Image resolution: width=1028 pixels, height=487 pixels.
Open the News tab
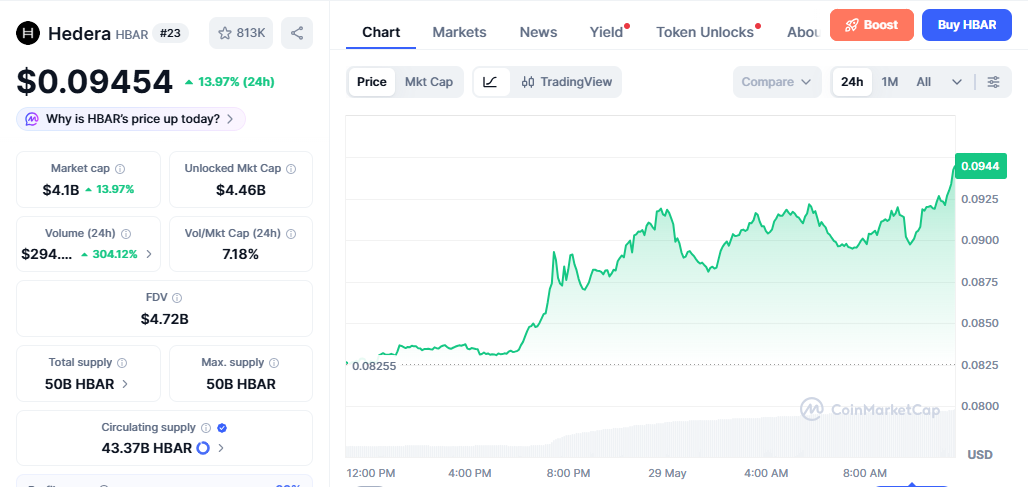pyautogui.click(x=538, y=32)
